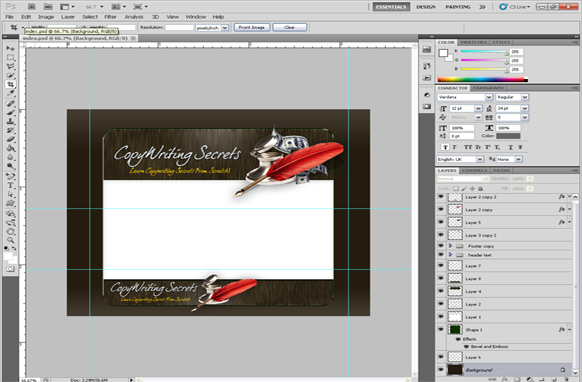Select the Move tool
The image size is (582, 382).
(10, 48)
